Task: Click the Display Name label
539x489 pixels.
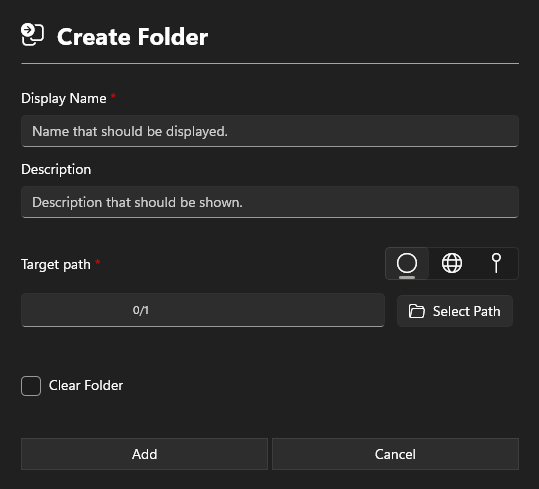Action: coord(64,99)
